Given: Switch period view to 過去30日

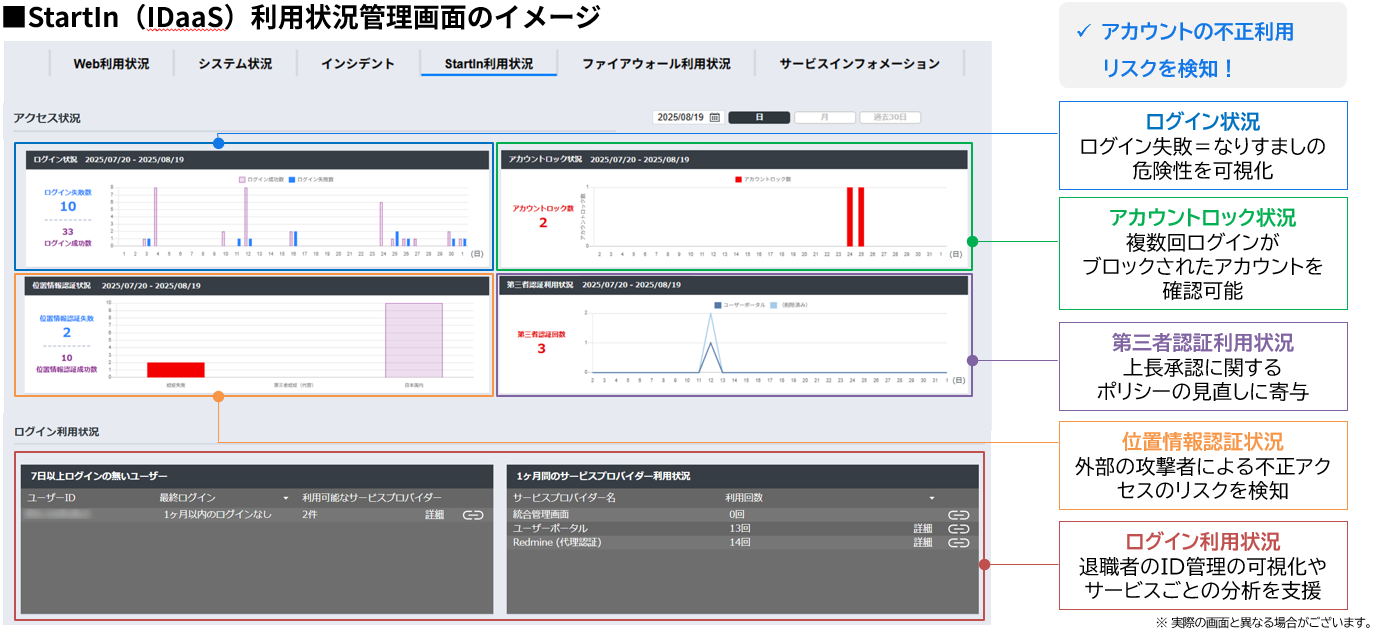Looking at the screenshot, I should point(889,118).
